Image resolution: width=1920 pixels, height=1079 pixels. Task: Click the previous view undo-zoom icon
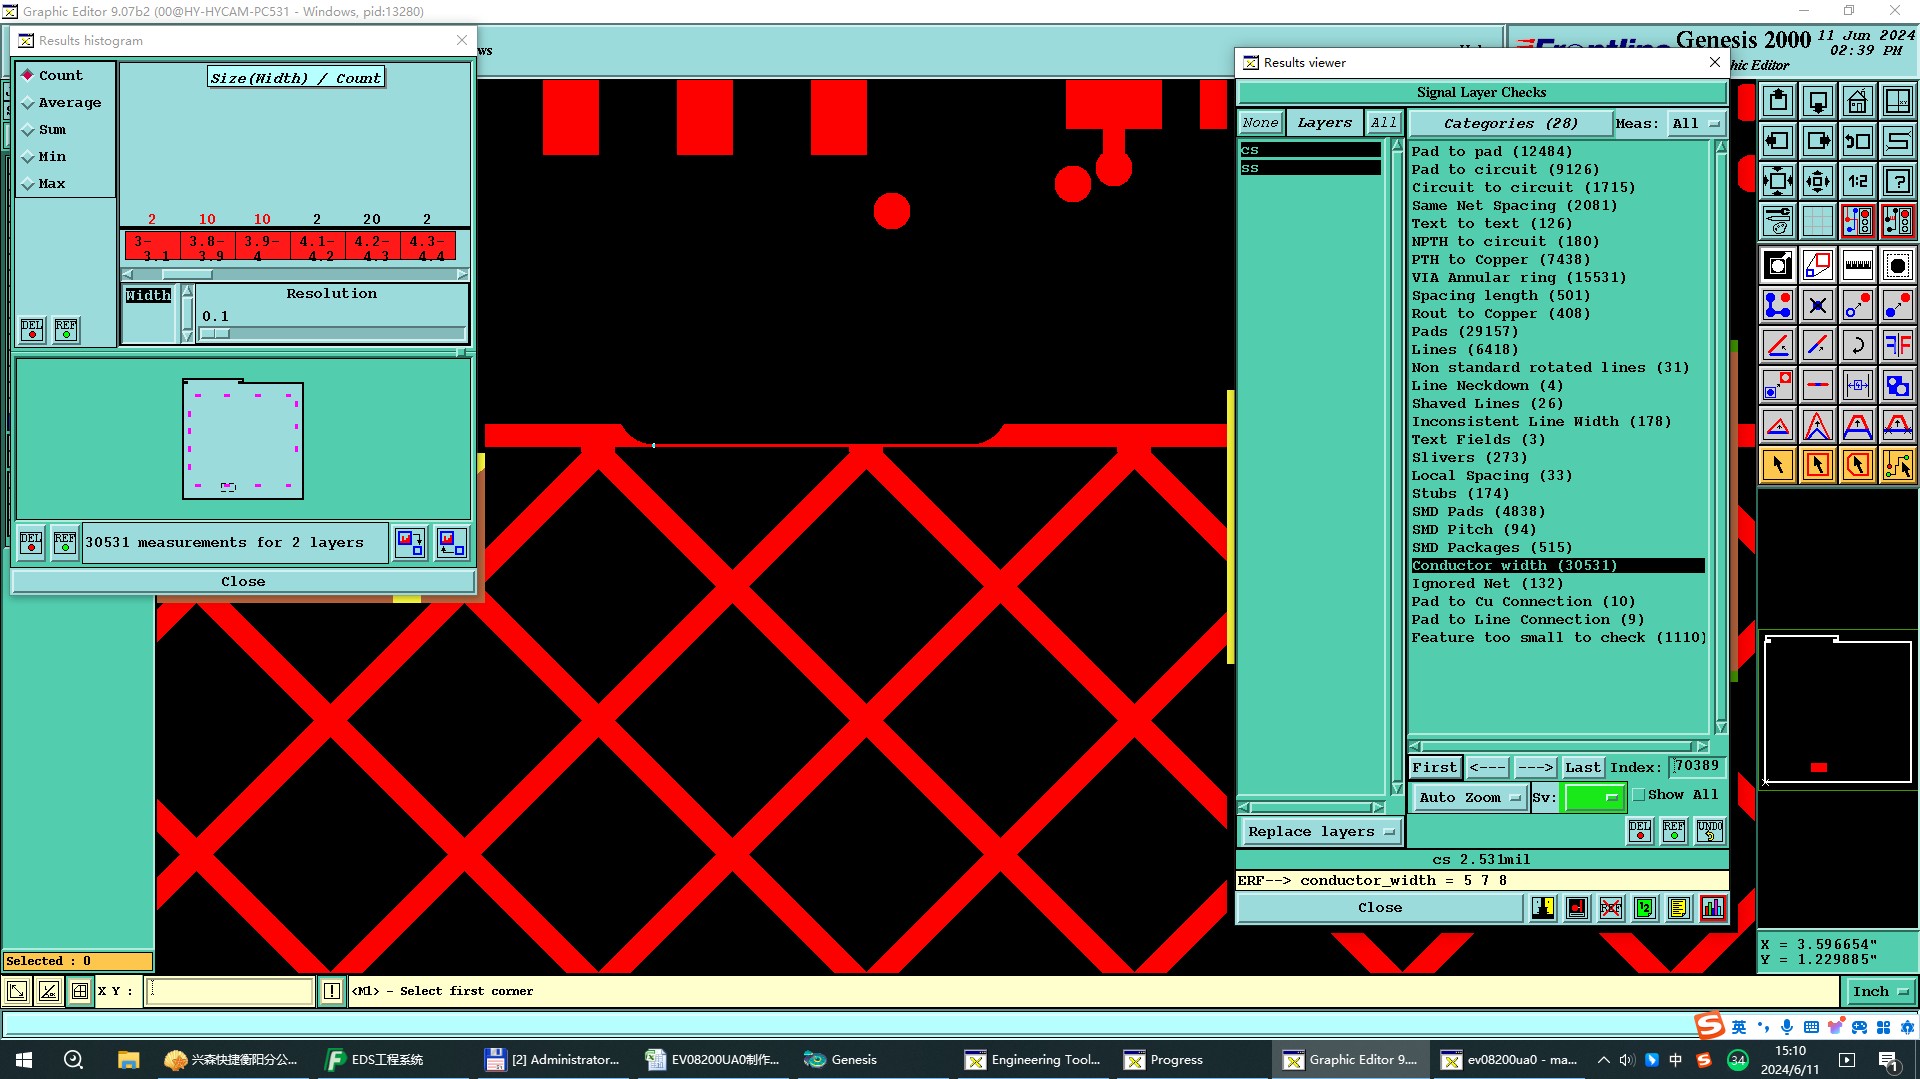[1857, 141]
